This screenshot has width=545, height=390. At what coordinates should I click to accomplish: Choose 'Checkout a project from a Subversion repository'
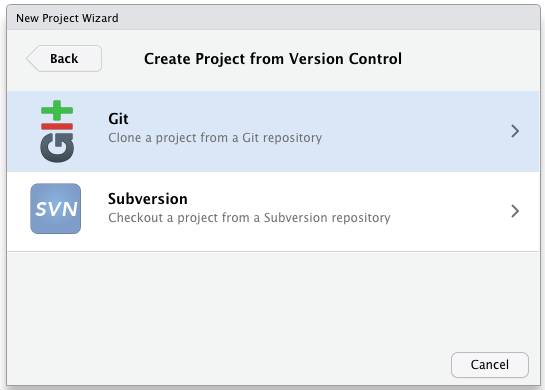[x=249, y=218]
